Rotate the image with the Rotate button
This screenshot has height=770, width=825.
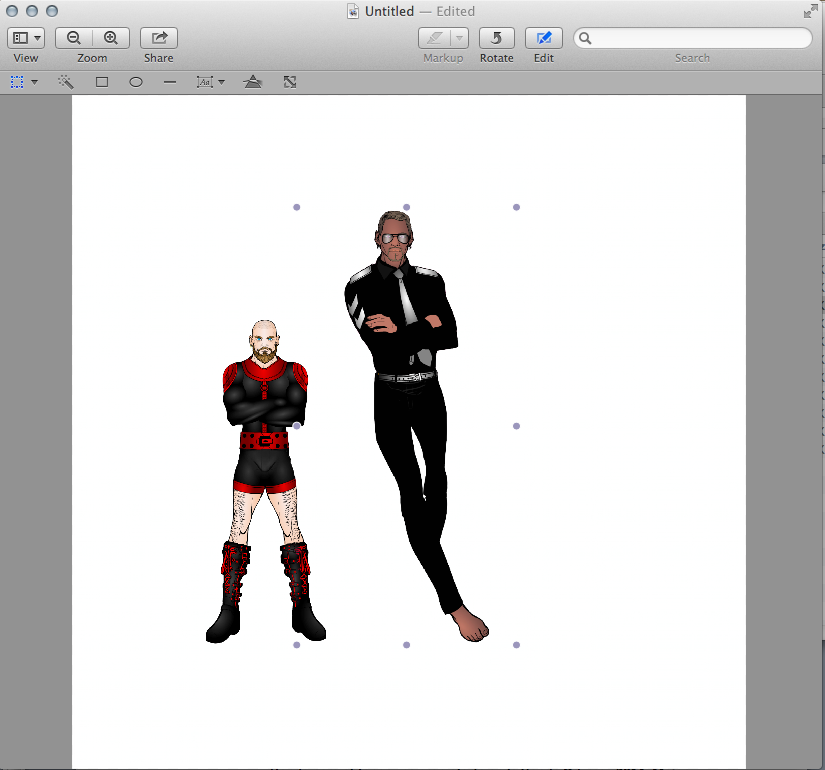point(496,38)
